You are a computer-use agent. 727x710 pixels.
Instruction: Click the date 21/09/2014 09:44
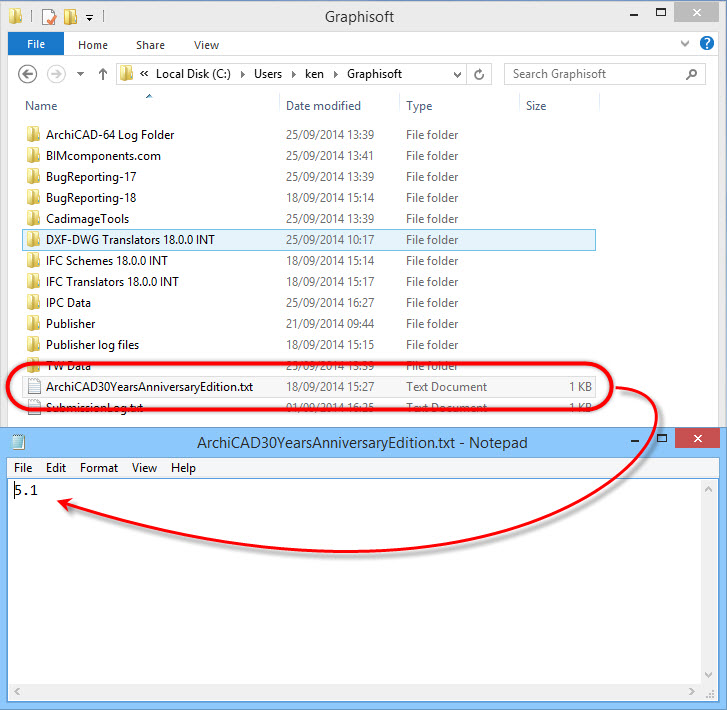[330, 324]
